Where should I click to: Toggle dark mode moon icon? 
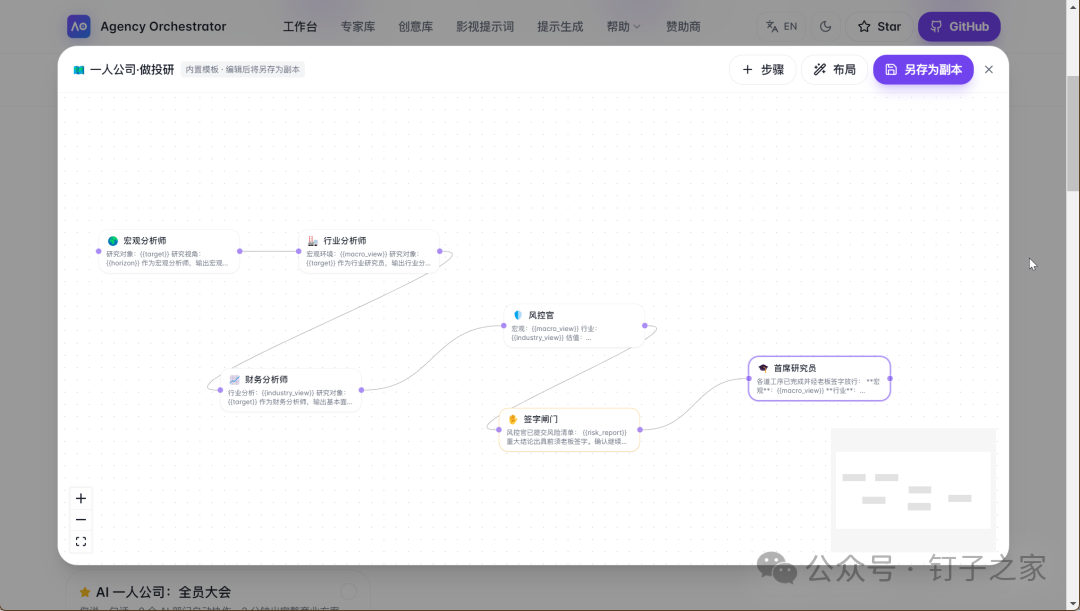click(825, 26)
